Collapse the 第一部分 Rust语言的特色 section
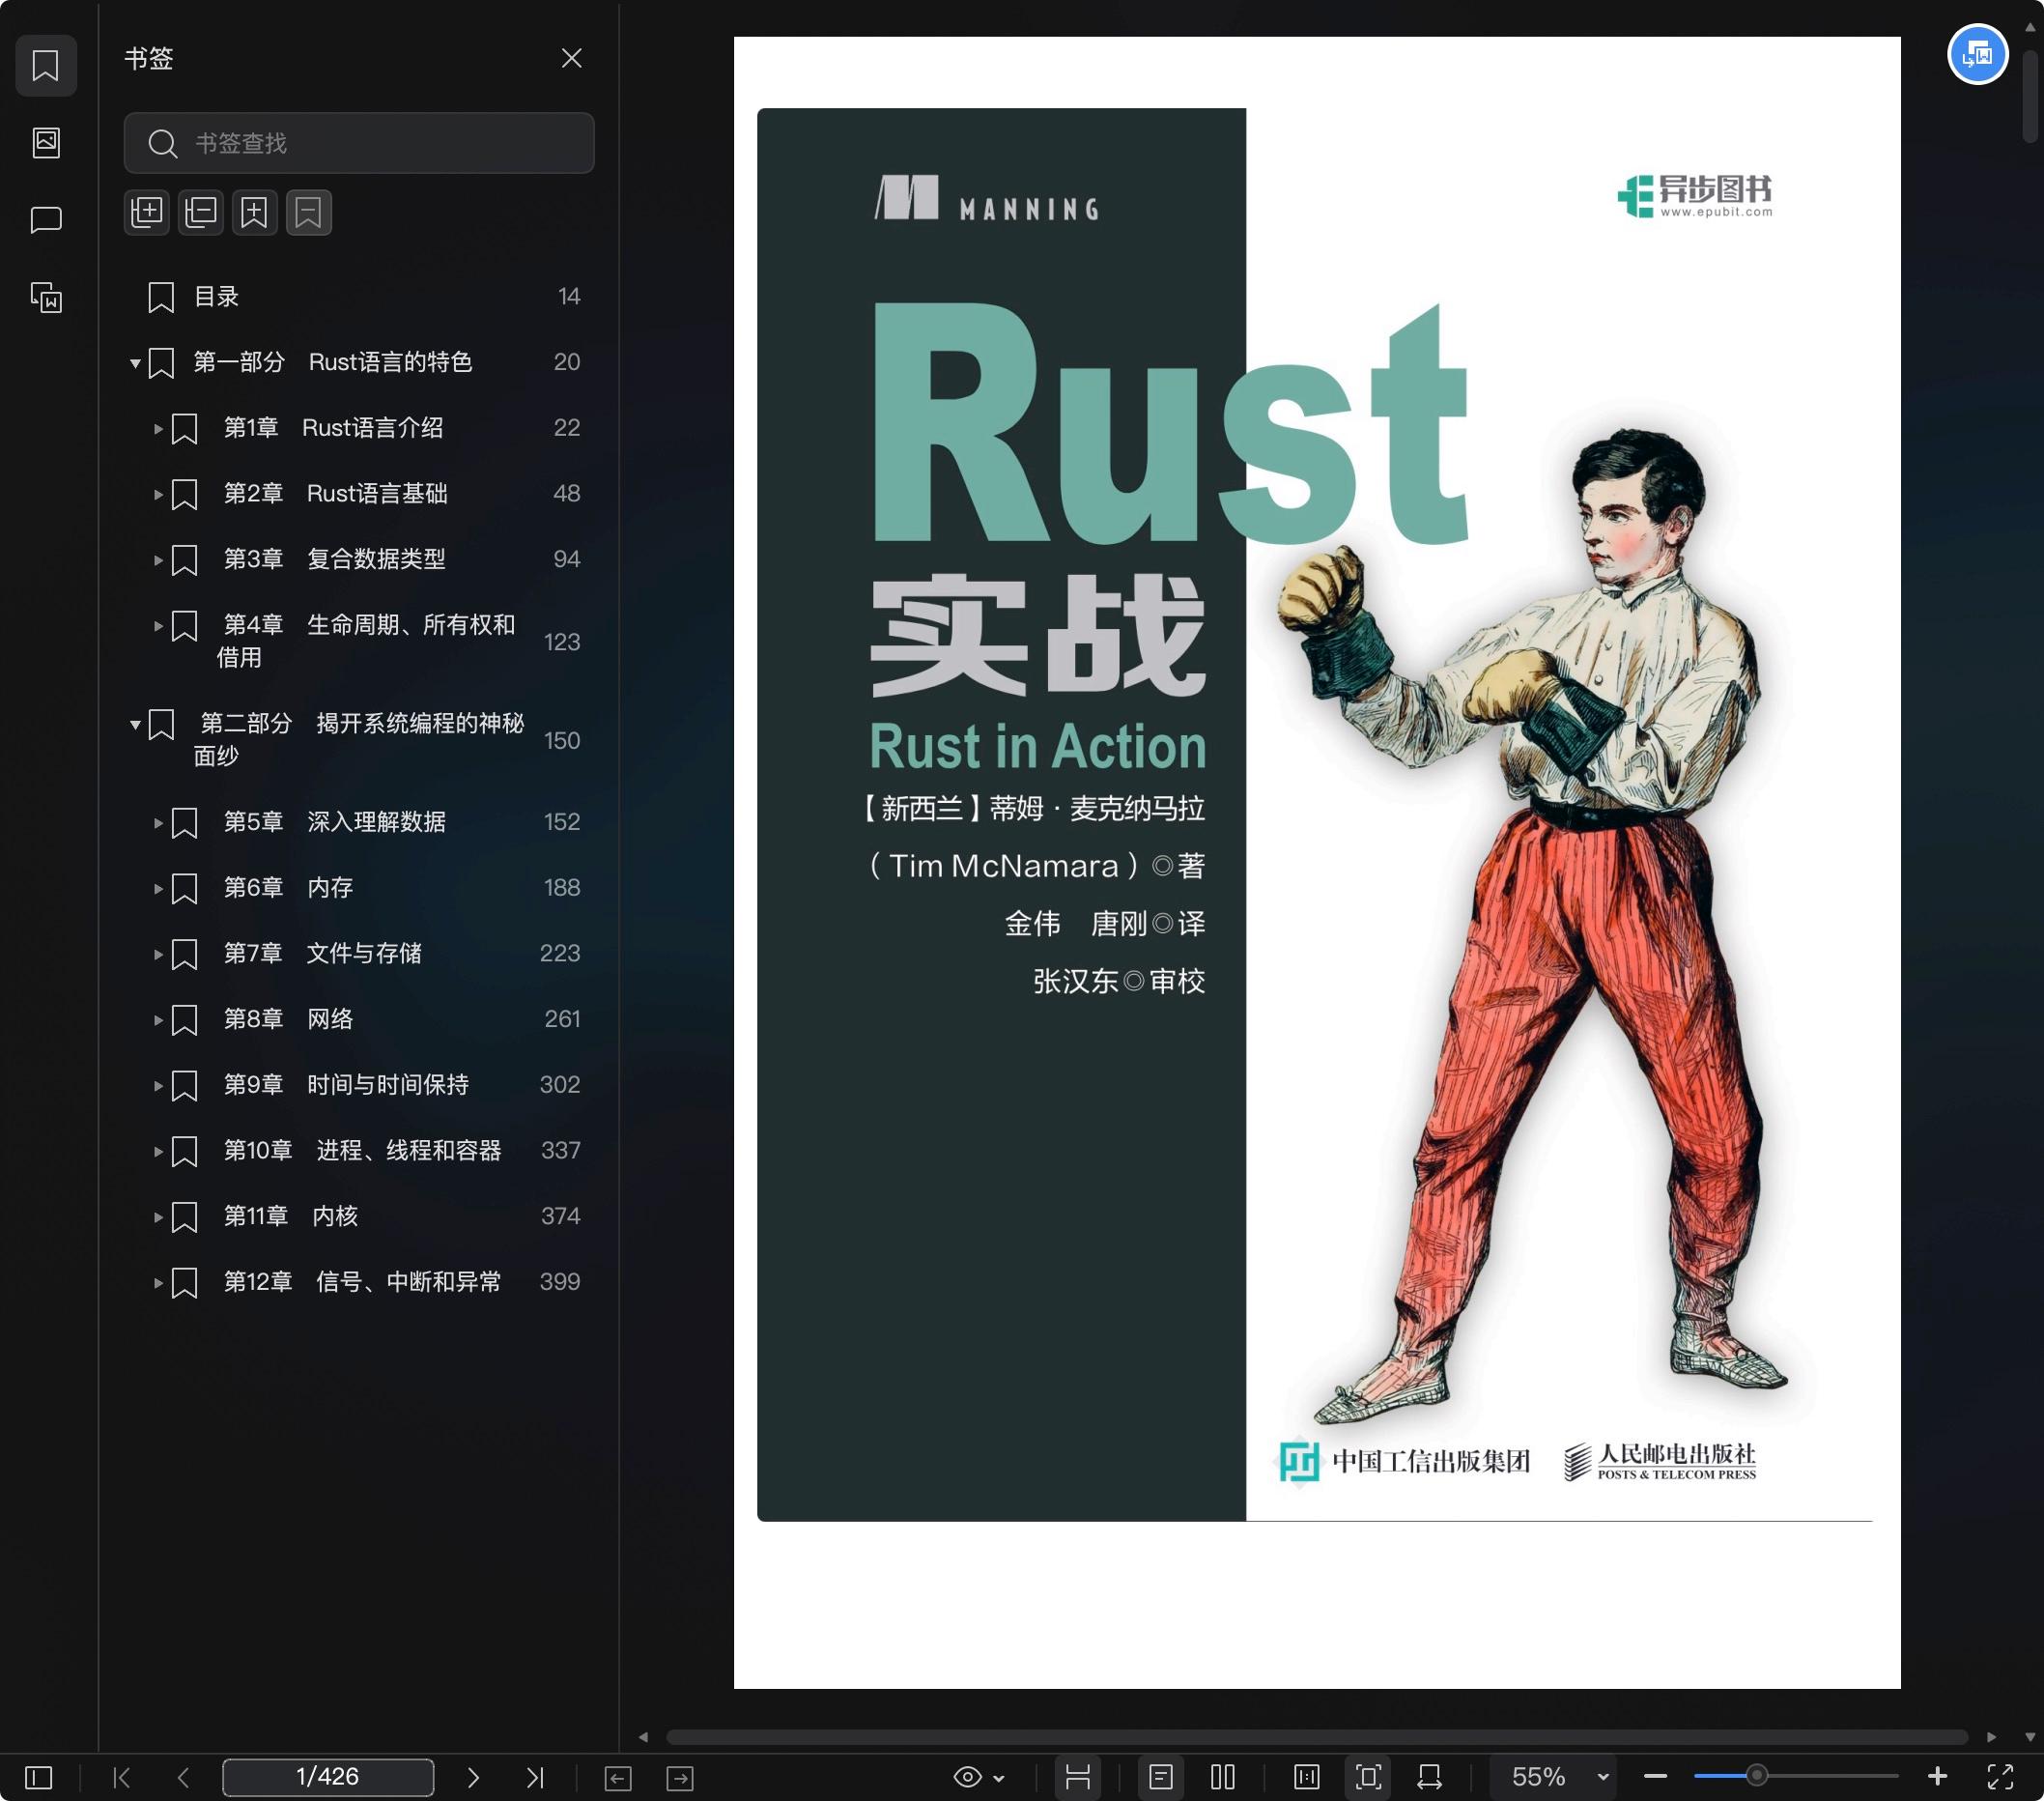This screenshot has width=2044, height=1801. click(x=135, y=363)
